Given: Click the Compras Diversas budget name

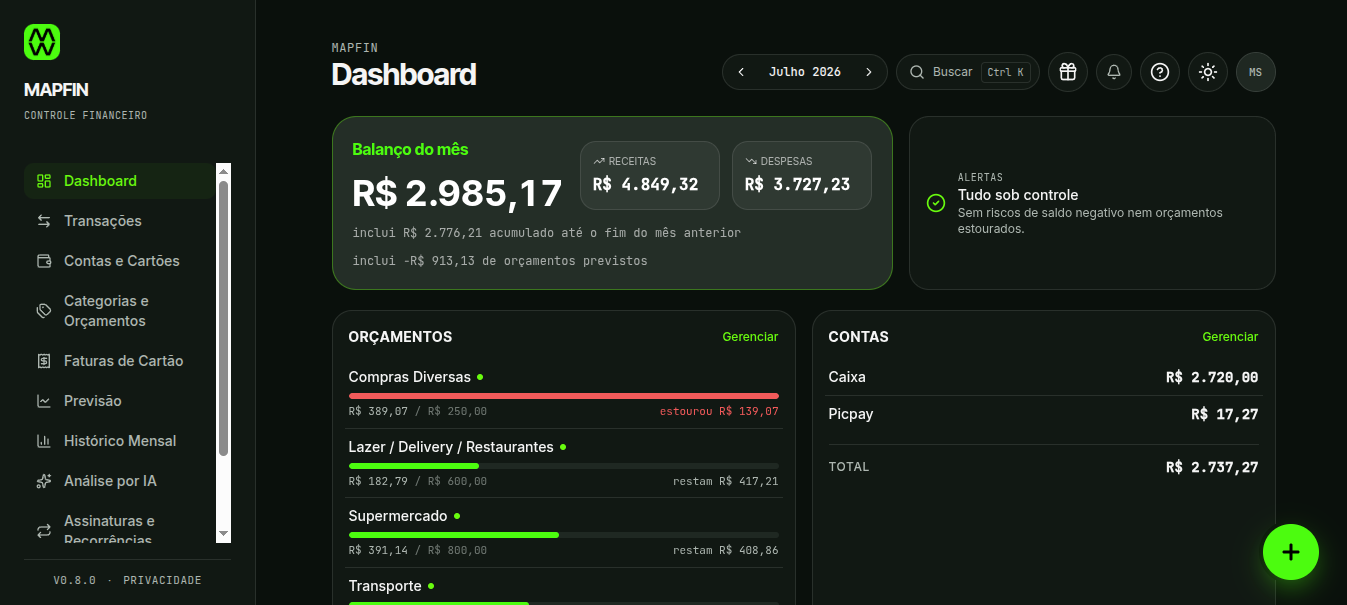Looking at the screenshot, I should 409,377.
